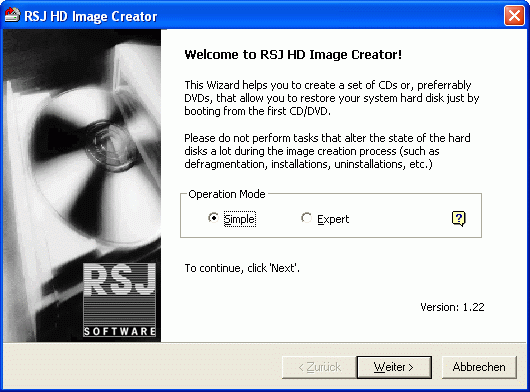Click the RSJ Software logo image

(x=120, y=300)
